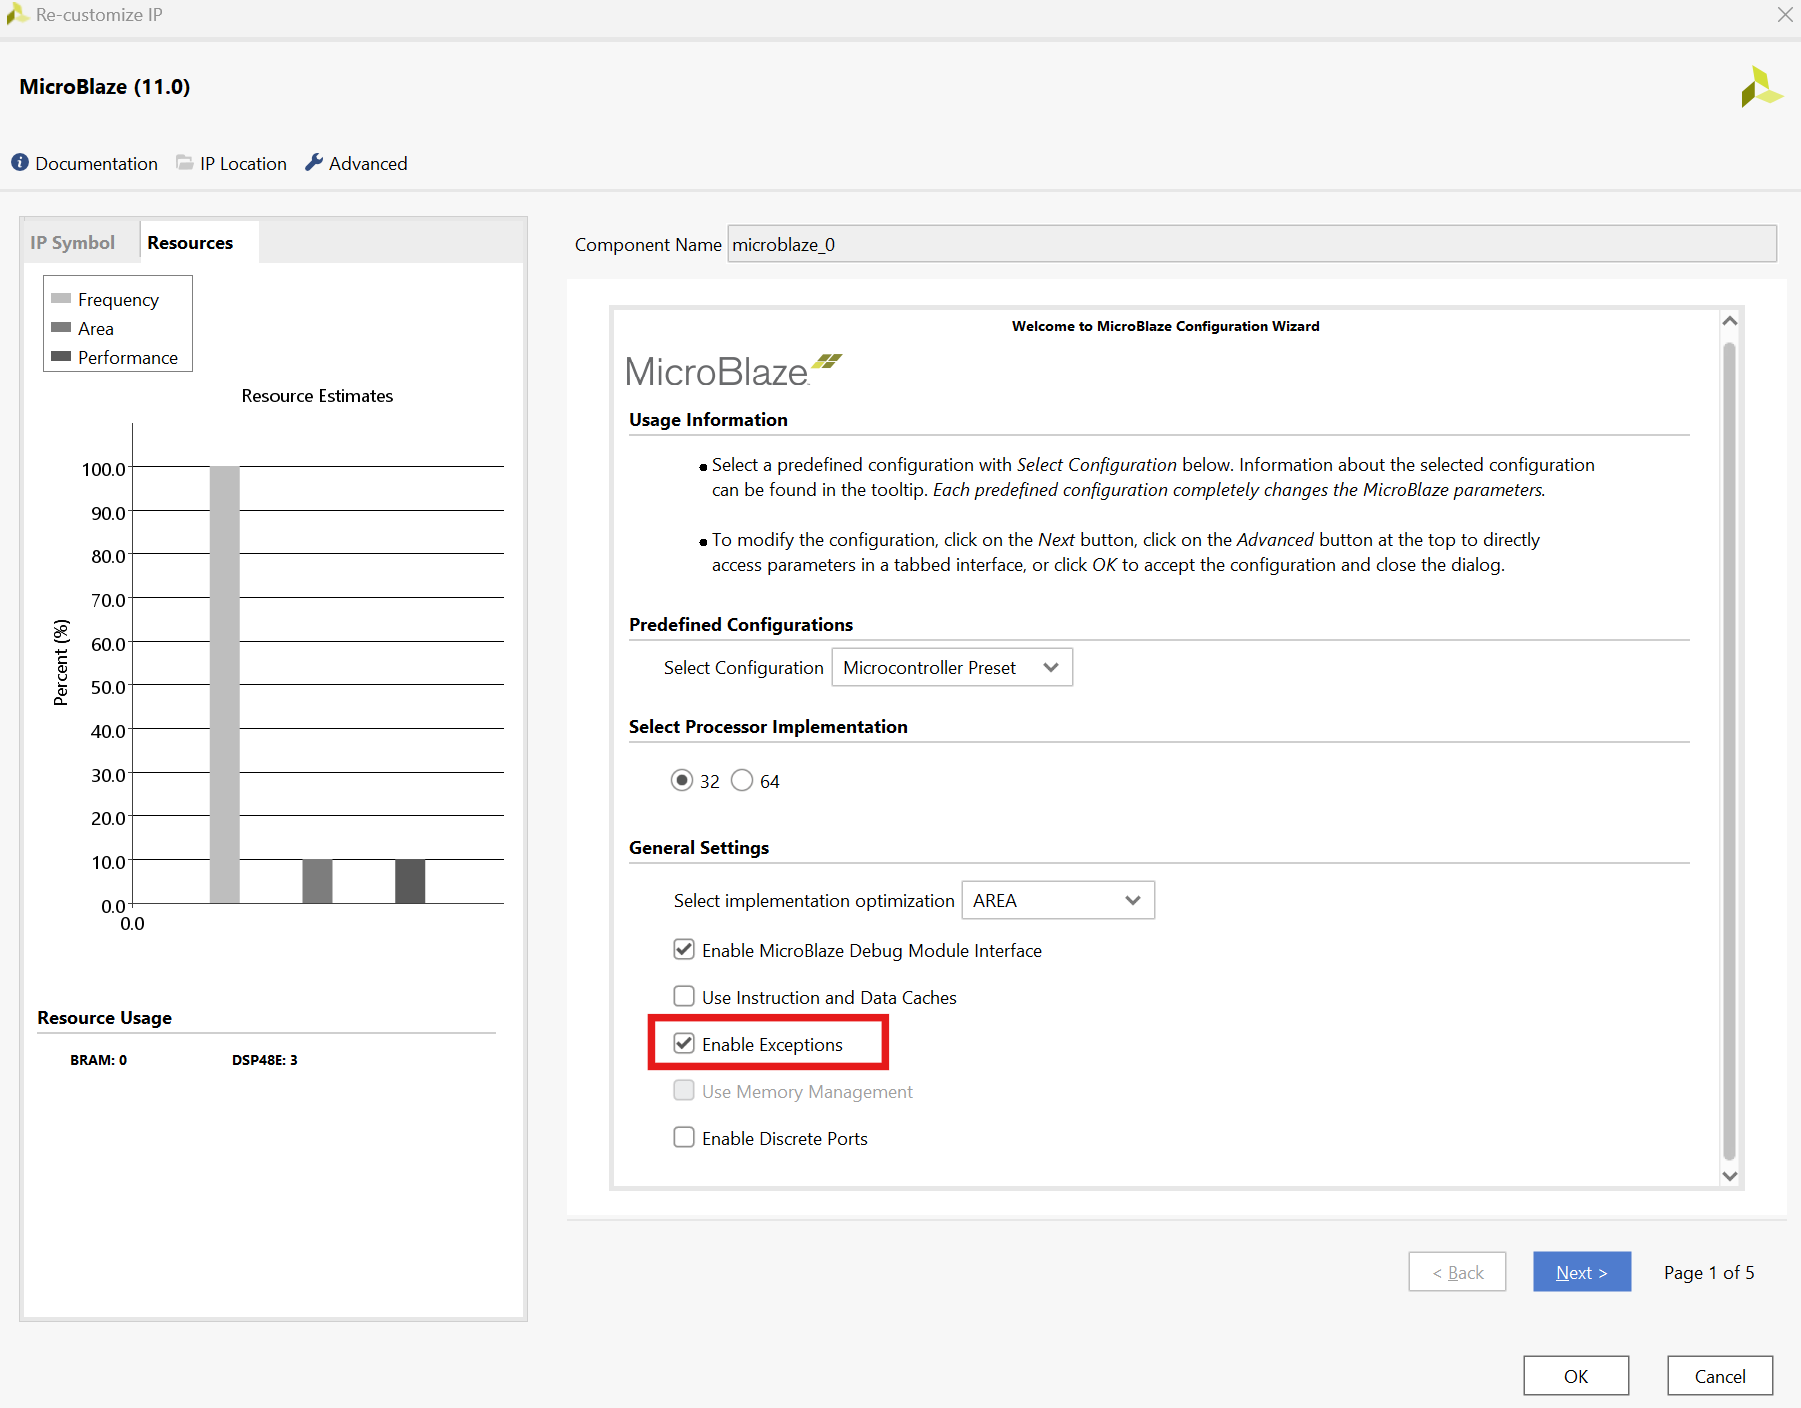Screen dimensions: 1801x1408
Task: Click the Xilinx logo at top right
Action: [x=1761, y=87]
